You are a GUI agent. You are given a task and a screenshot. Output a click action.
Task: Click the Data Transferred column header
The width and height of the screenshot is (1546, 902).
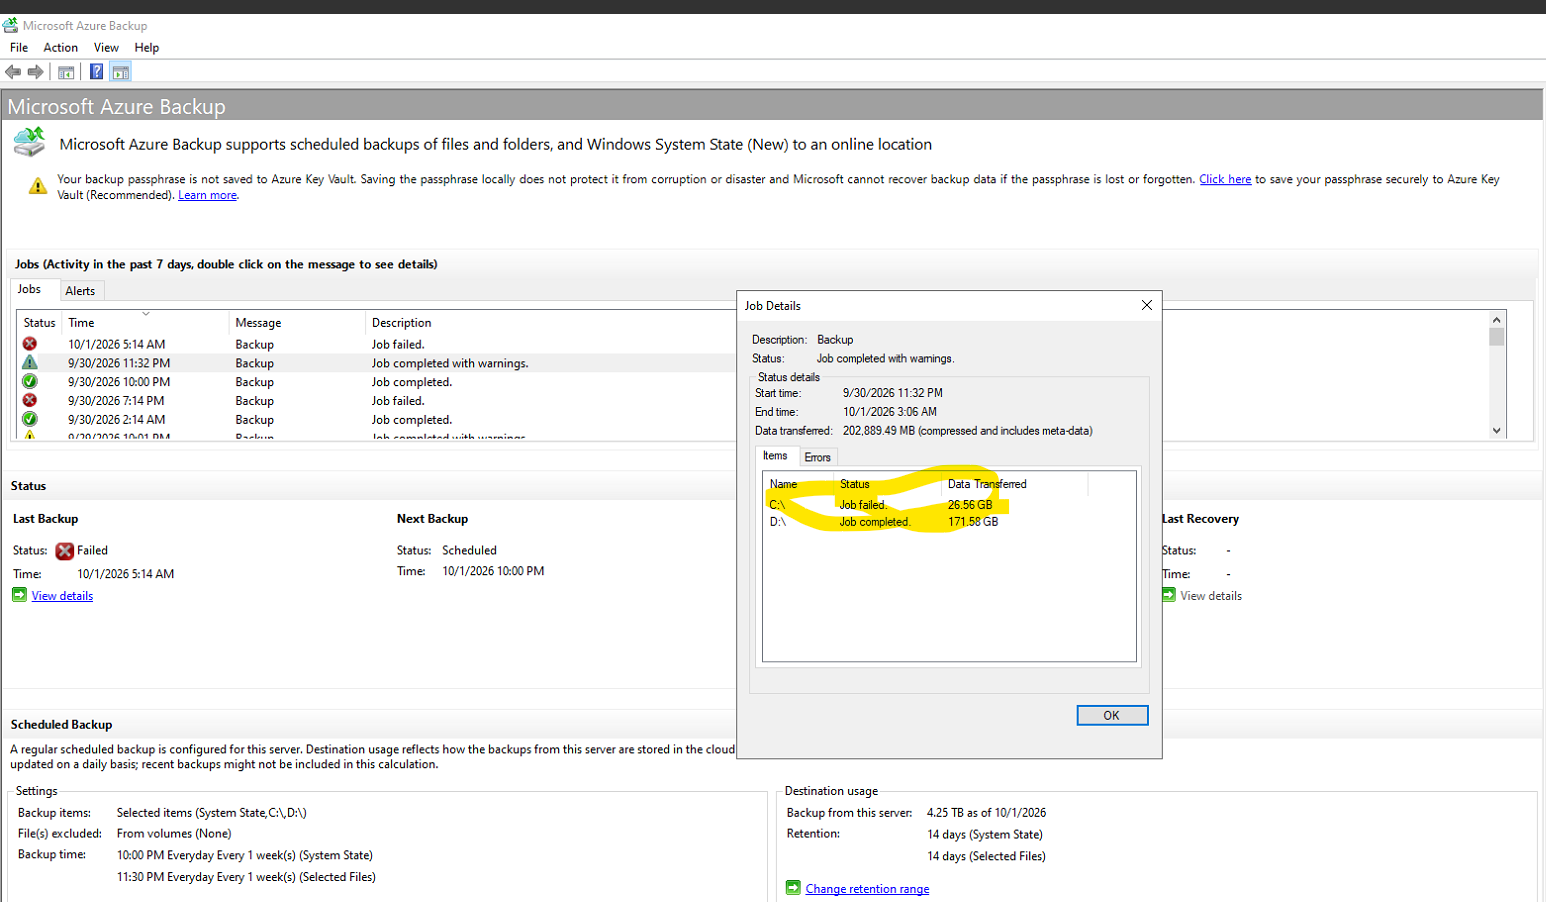tap(1015, 484)
